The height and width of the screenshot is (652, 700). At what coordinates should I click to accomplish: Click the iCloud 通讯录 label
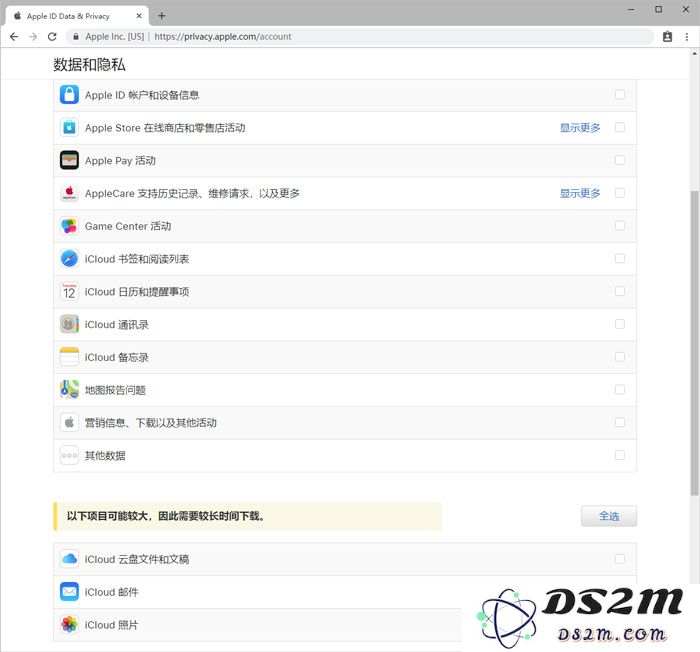tap(117, 325)
